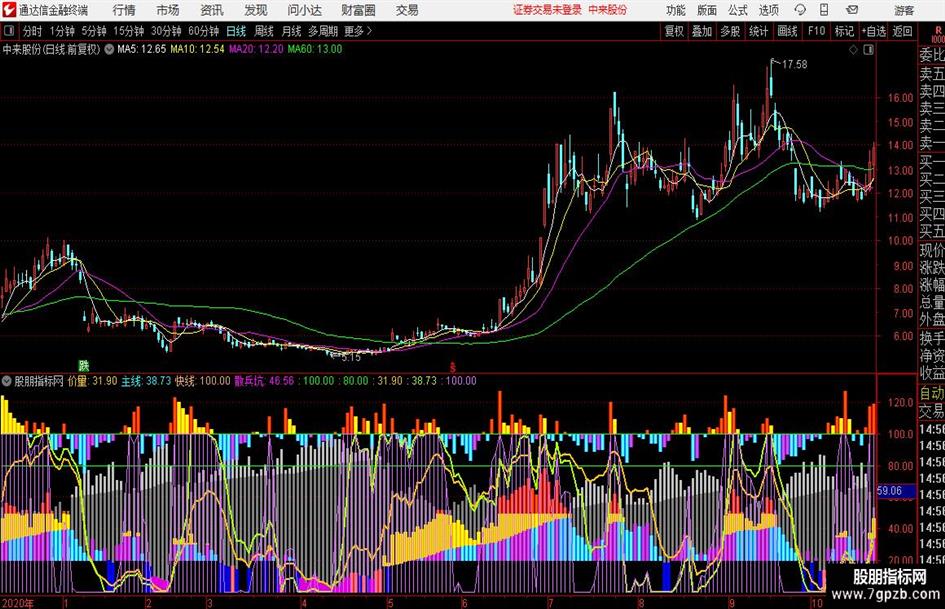Viewport: 945px width, 609px height.
Task: Open the 功能 menu
Action: point(676,10)
